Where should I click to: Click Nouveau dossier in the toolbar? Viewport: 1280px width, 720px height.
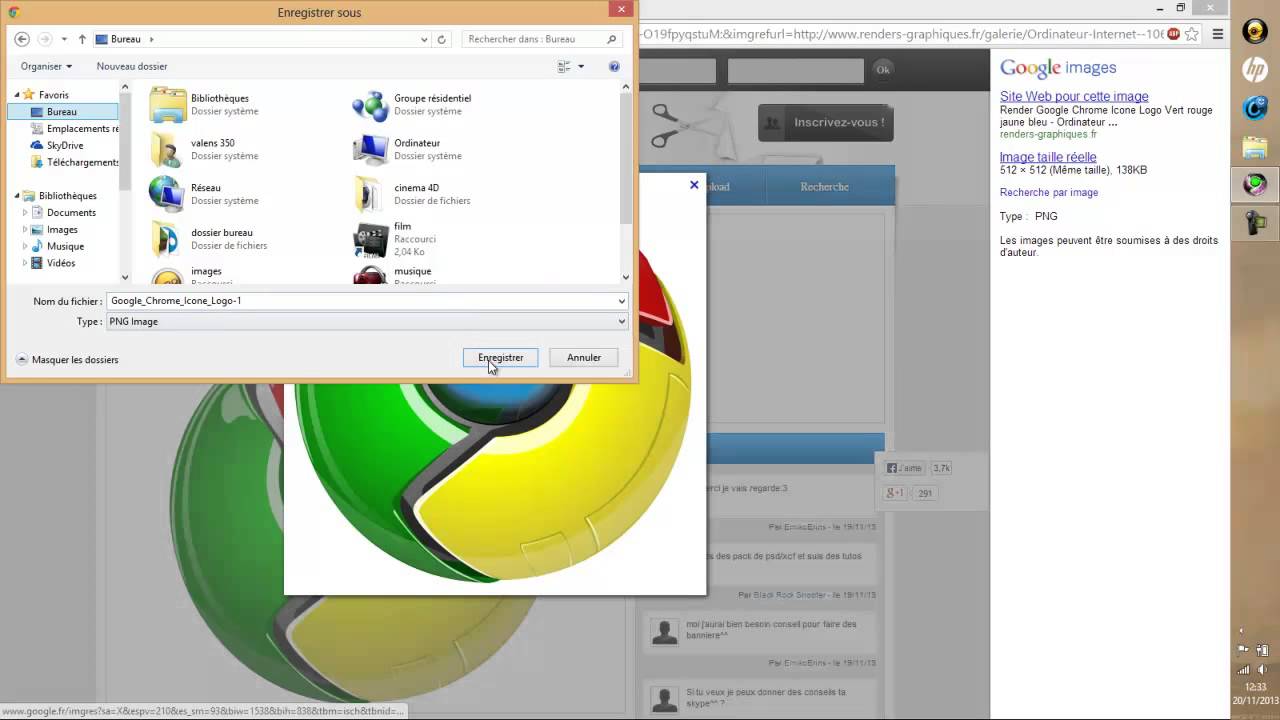tap(132, 66)
